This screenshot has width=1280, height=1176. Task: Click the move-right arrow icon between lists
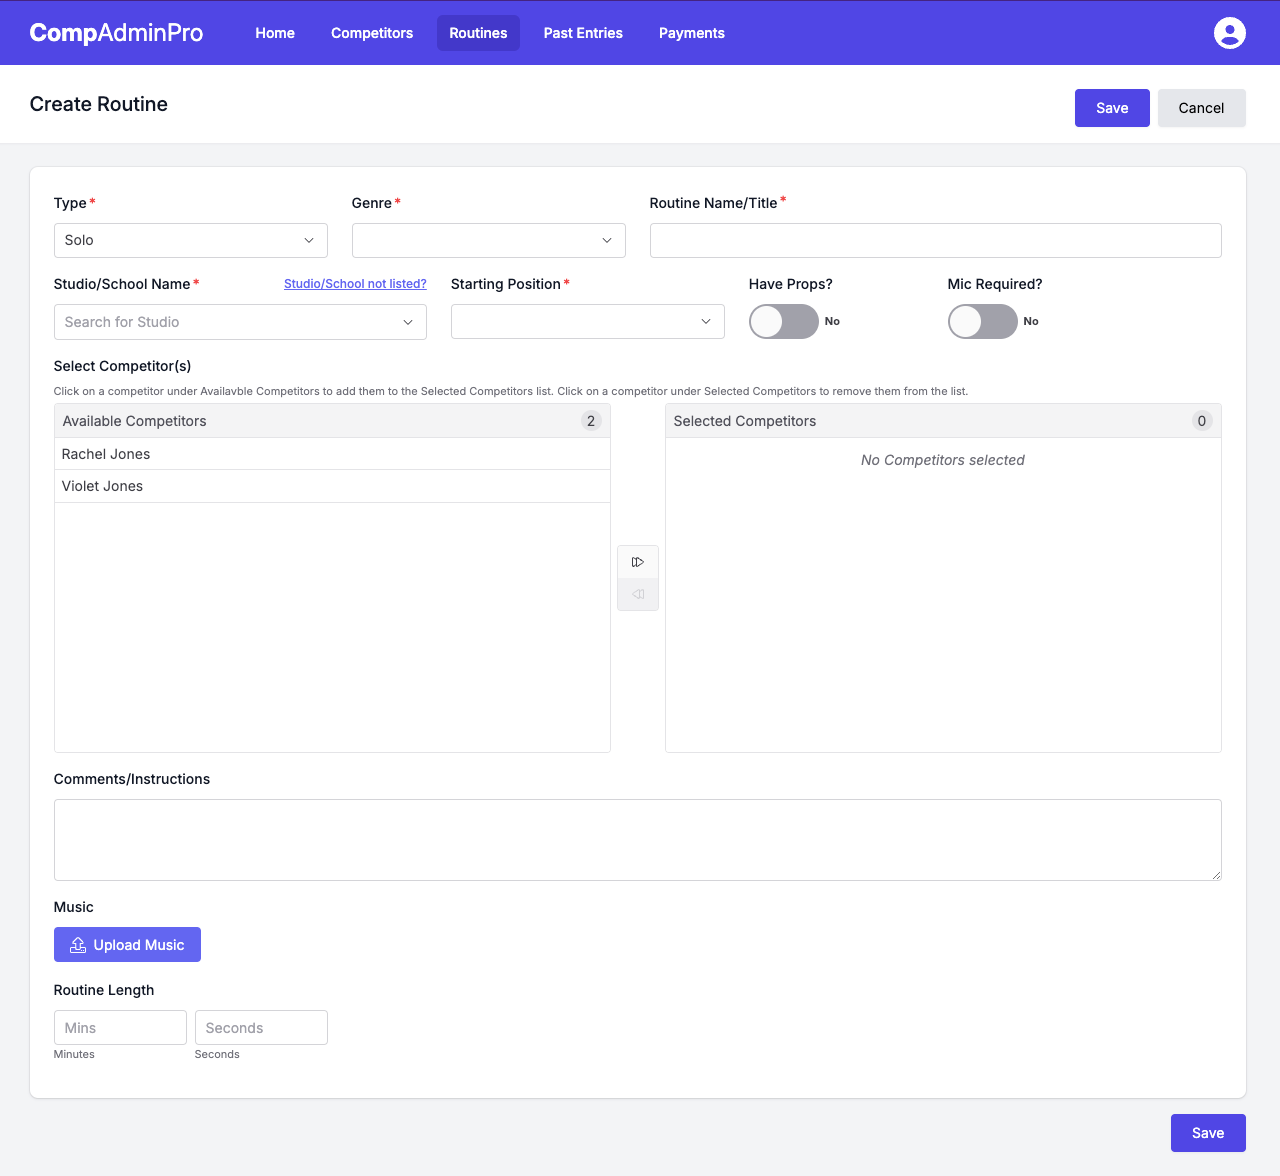coord(638,562)
